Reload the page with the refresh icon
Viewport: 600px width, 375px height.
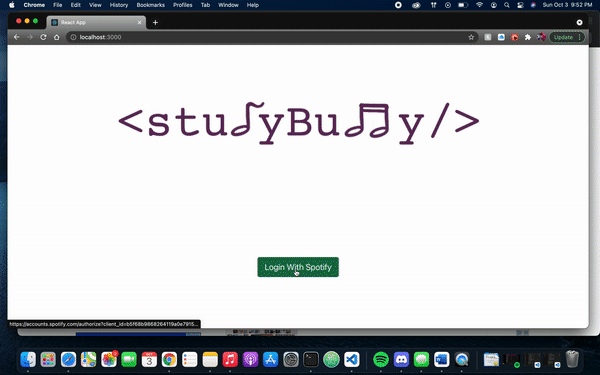[x=43, y=37]
